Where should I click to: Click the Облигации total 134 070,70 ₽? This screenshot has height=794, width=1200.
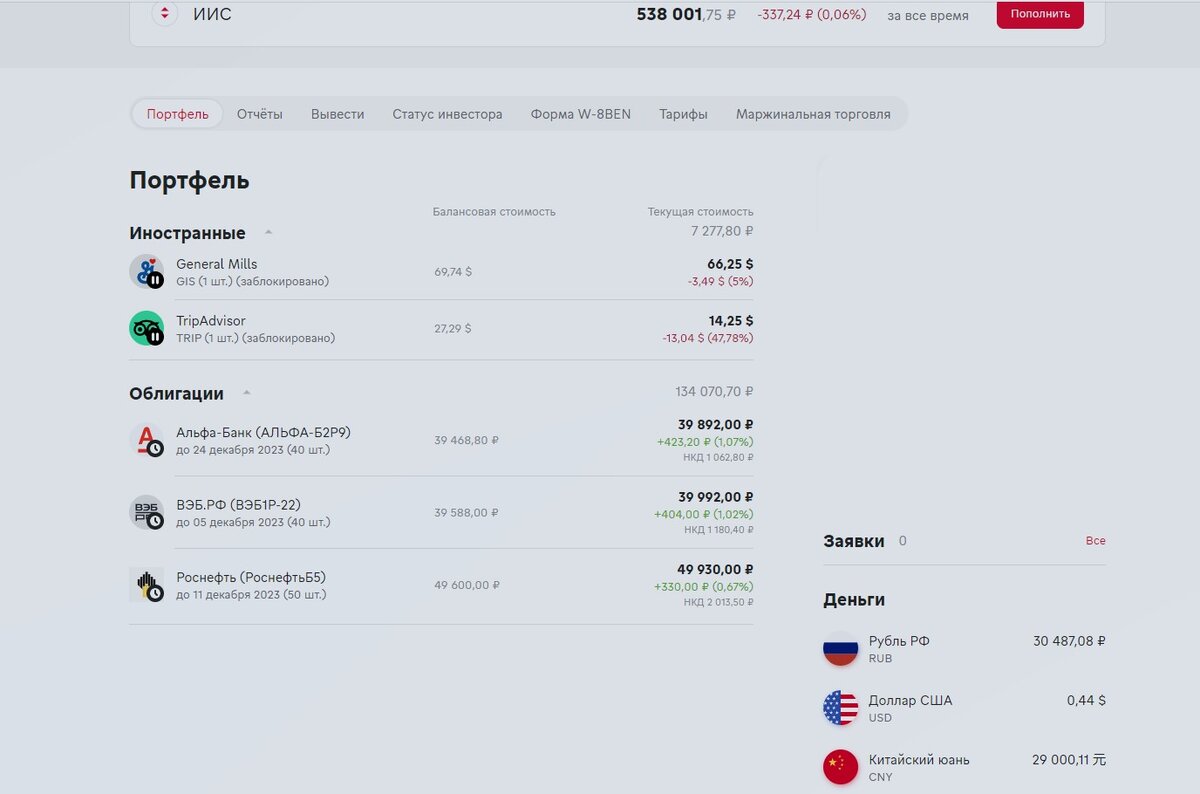click(714, 392)
